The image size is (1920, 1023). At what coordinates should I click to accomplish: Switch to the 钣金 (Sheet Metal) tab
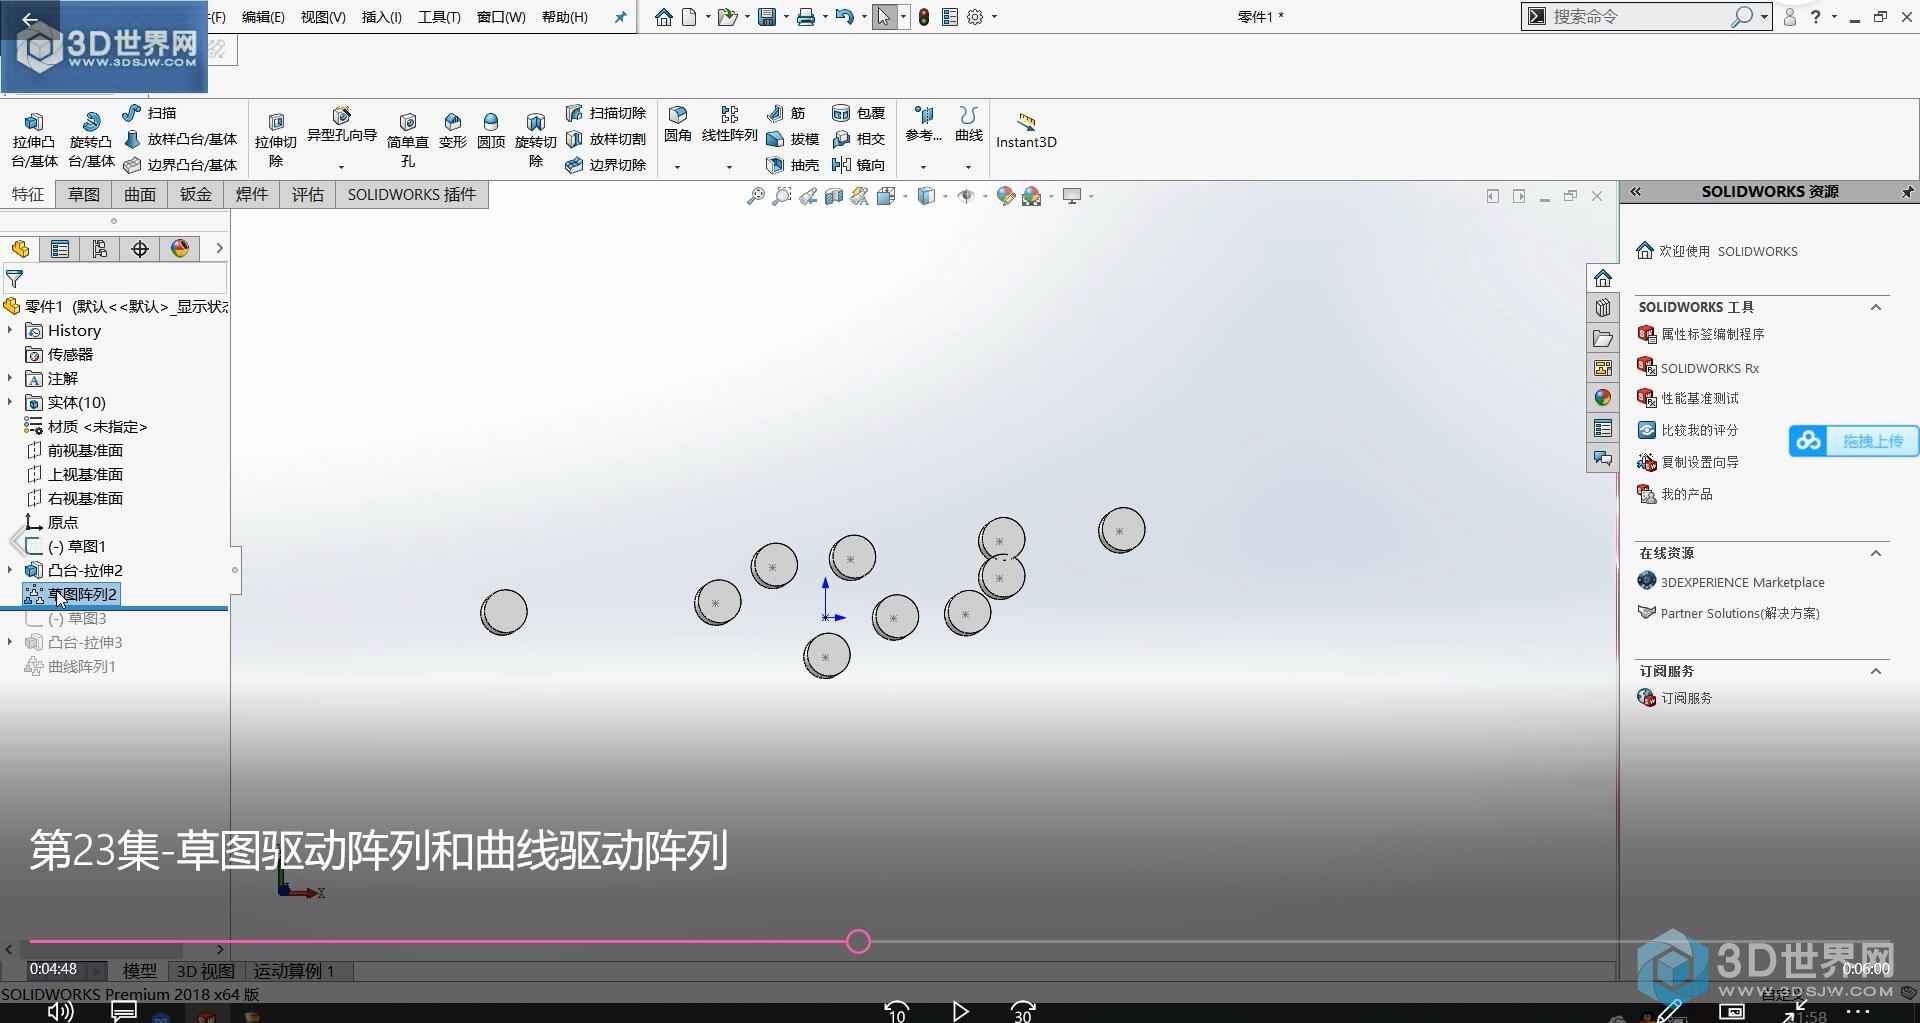tap(196, 194)
